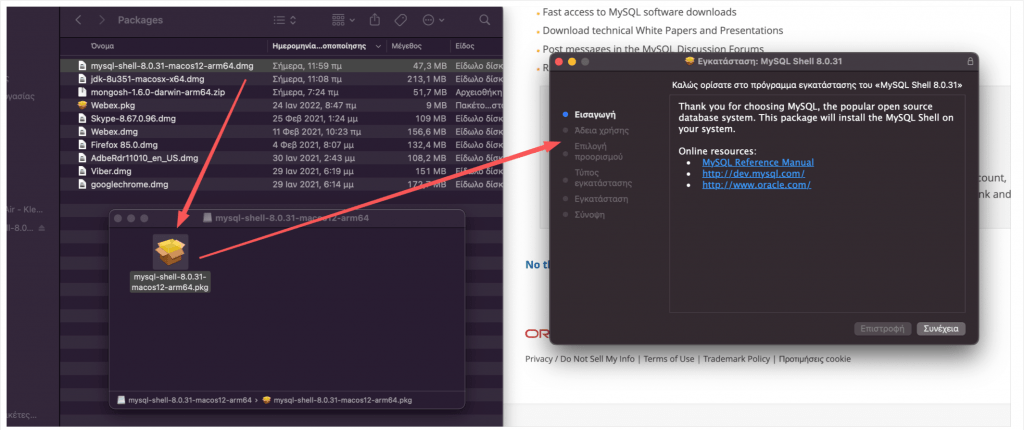Click the Finder Tags icon
The image size is (1024, 430).
click(402, 20)
